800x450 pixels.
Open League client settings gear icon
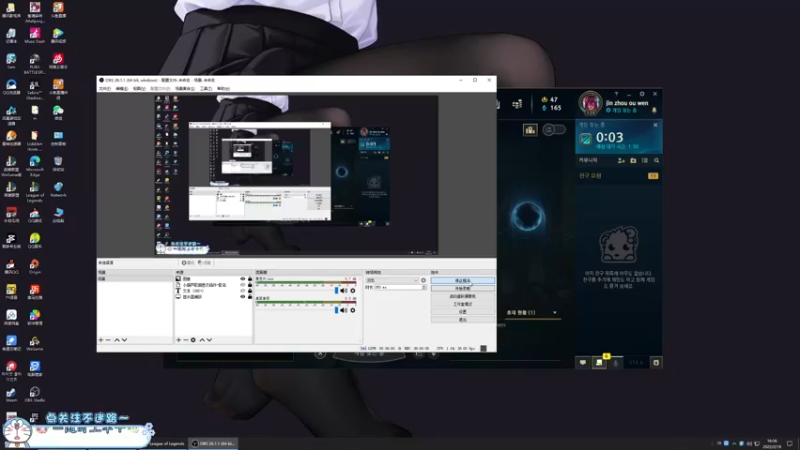642,94
